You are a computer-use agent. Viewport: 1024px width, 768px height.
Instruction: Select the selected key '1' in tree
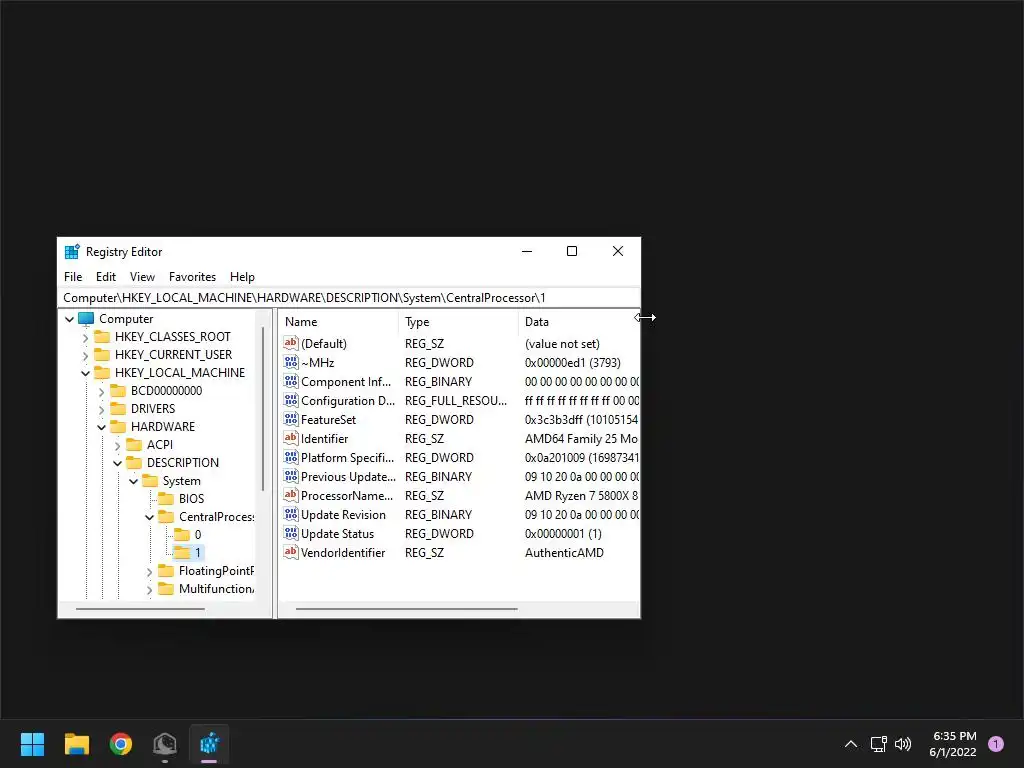click(190, 553)
